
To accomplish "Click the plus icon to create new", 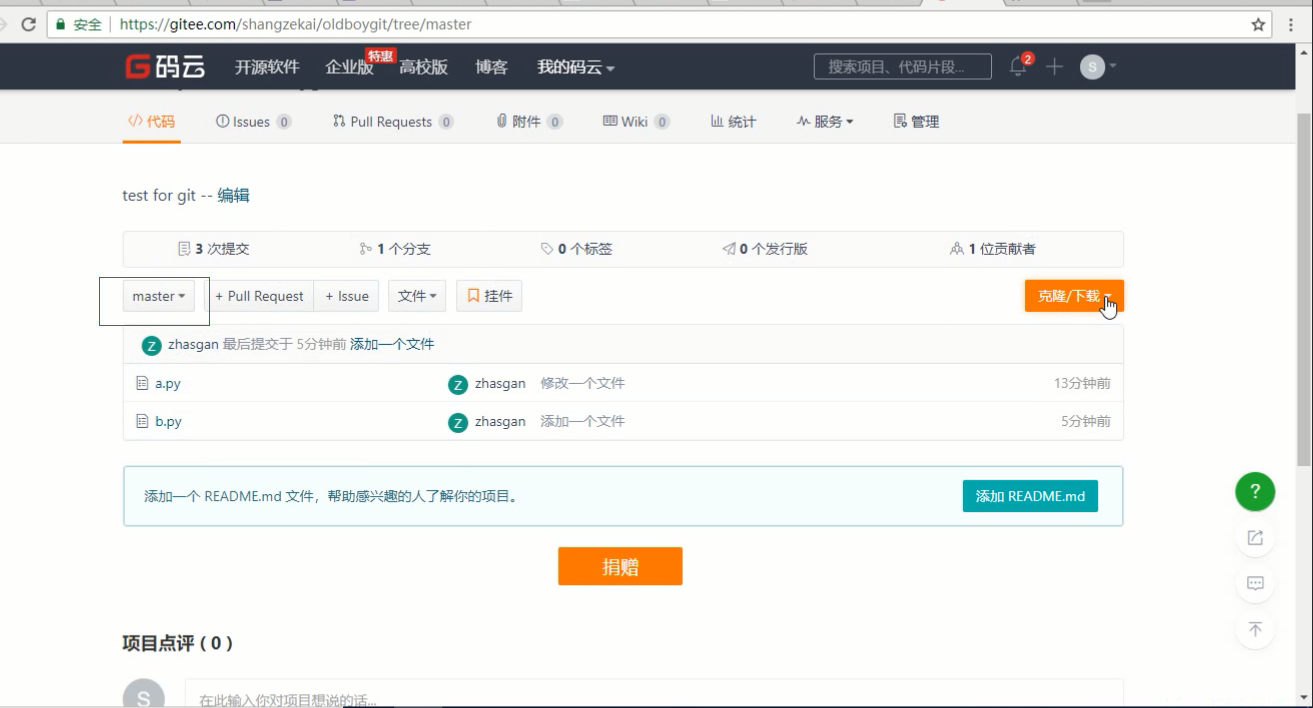I will 1054,66.
